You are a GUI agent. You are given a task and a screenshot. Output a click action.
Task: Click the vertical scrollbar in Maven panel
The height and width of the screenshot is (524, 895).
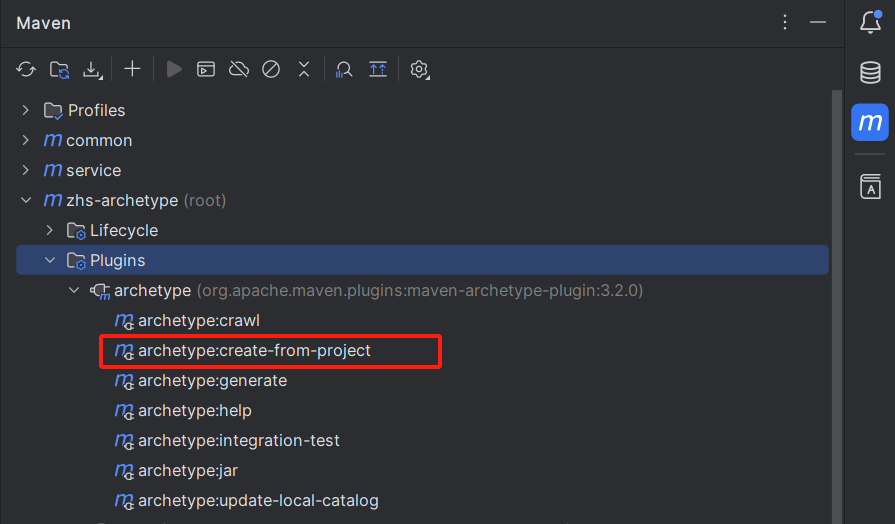[x=837, y=300]
